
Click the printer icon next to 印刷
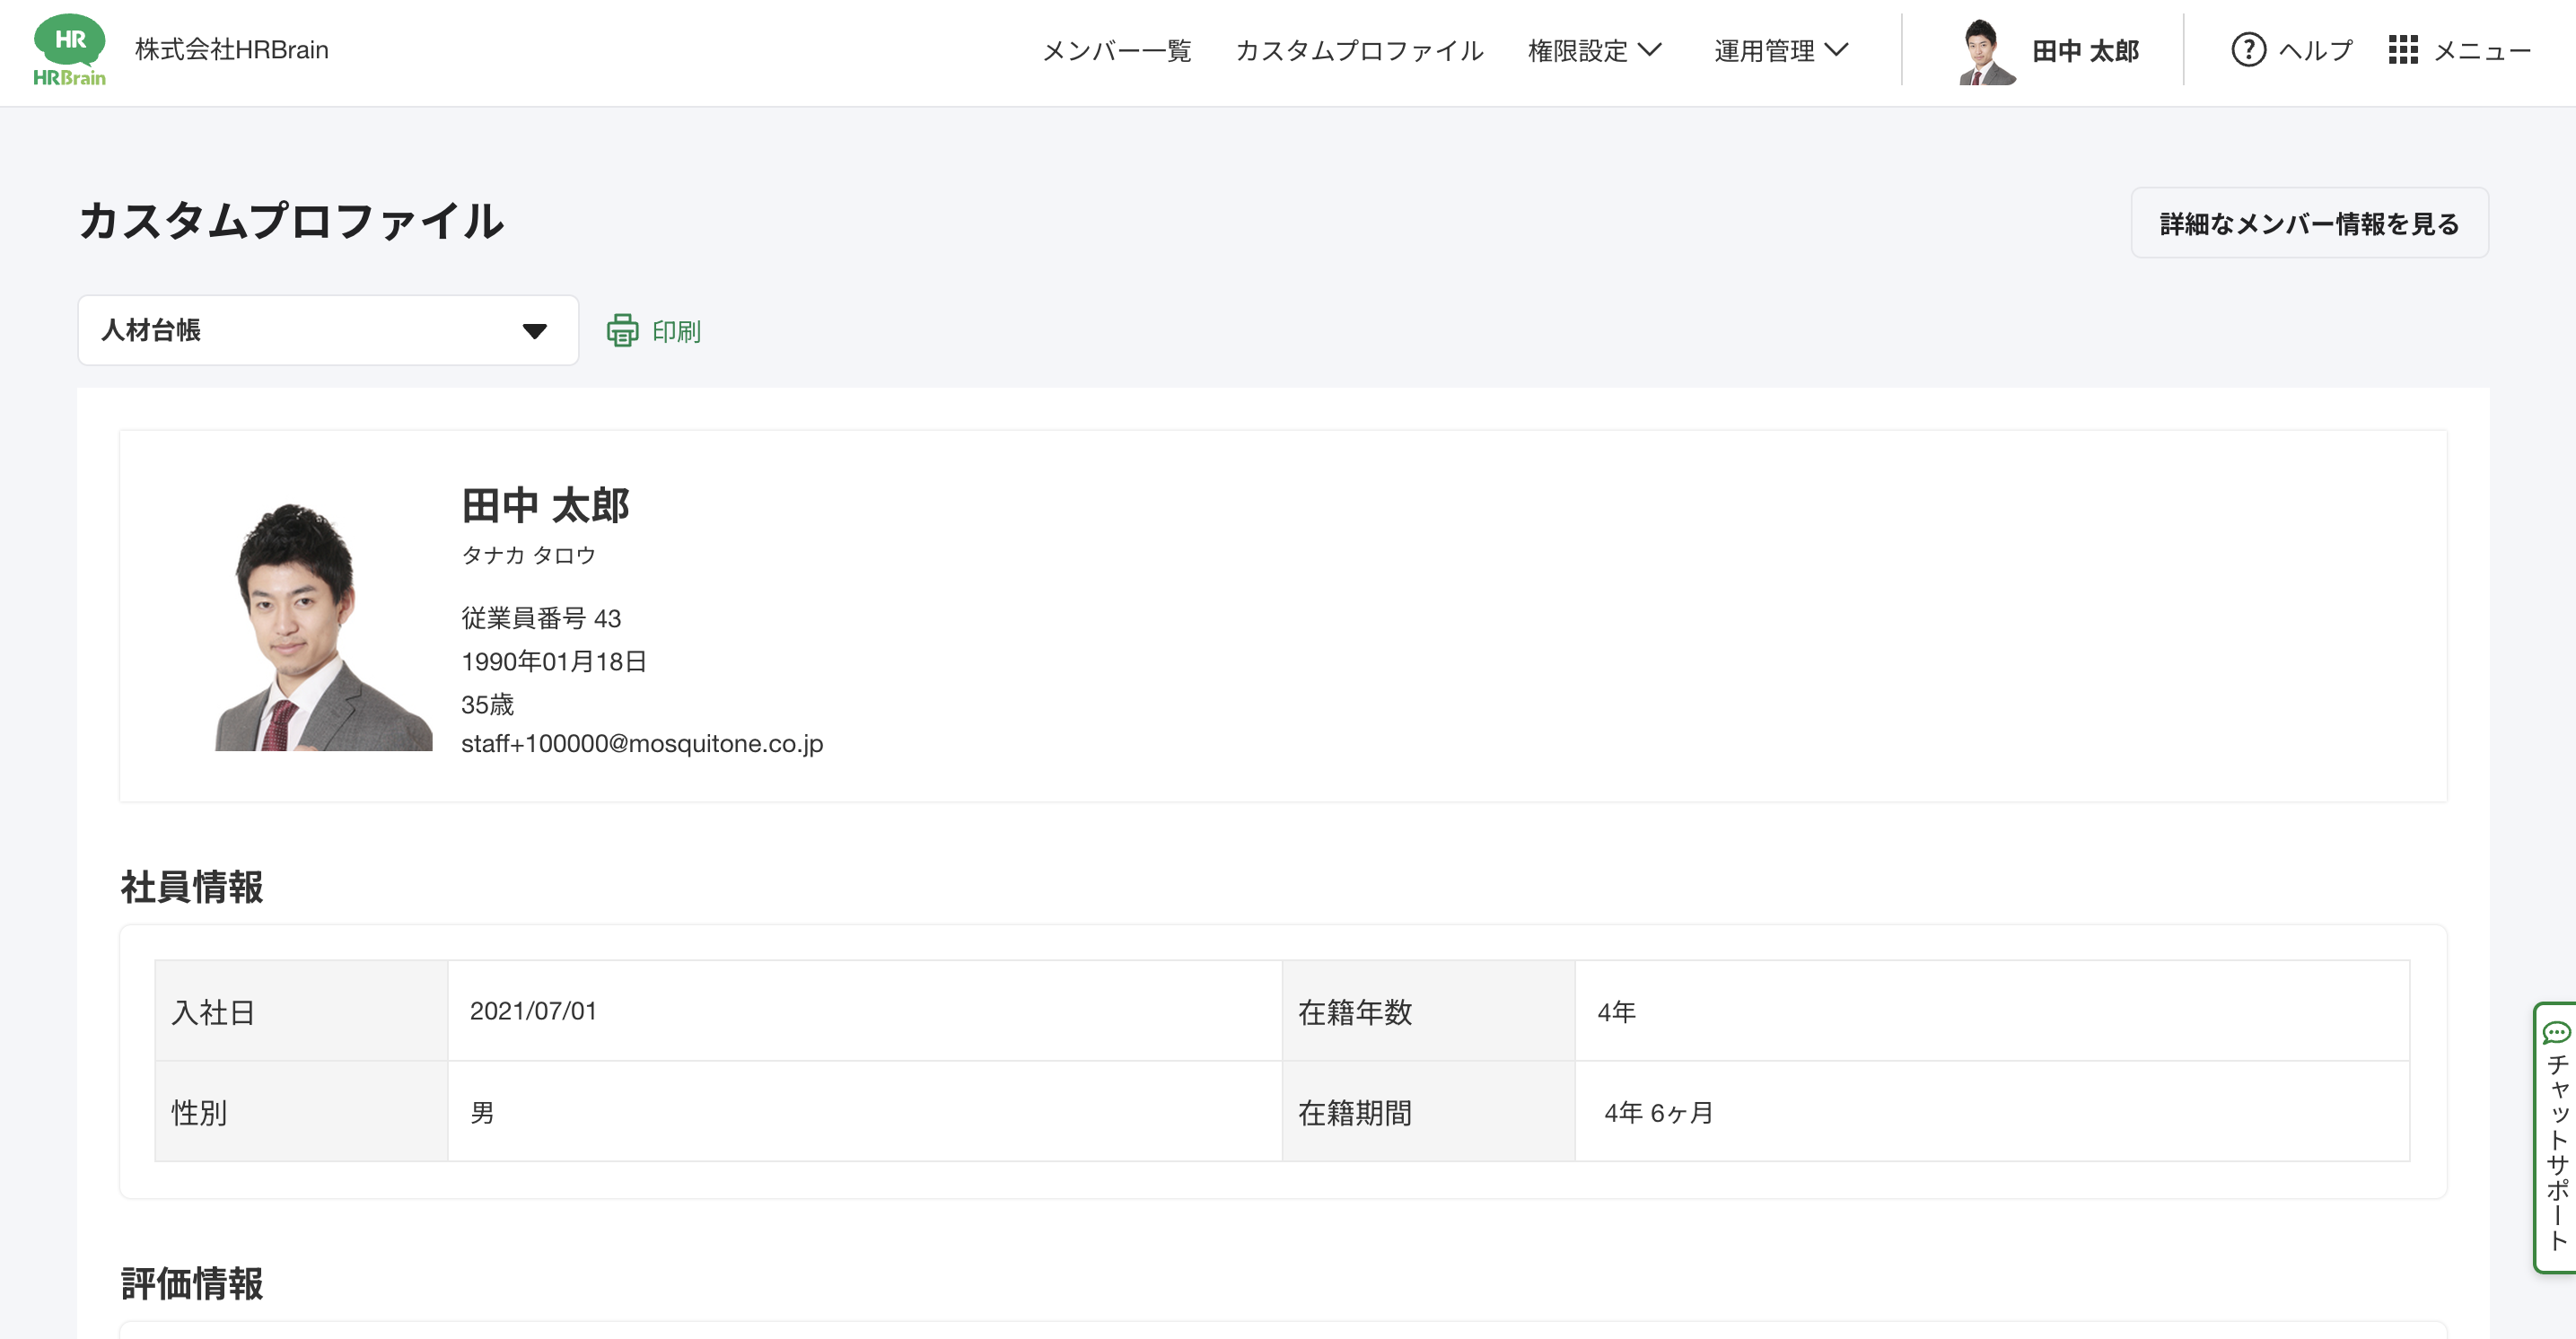622,330
